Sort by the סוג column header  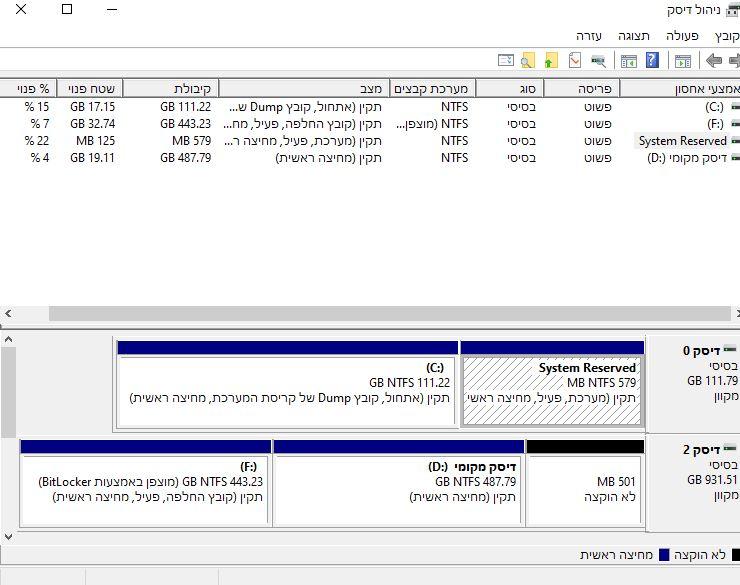510,88
